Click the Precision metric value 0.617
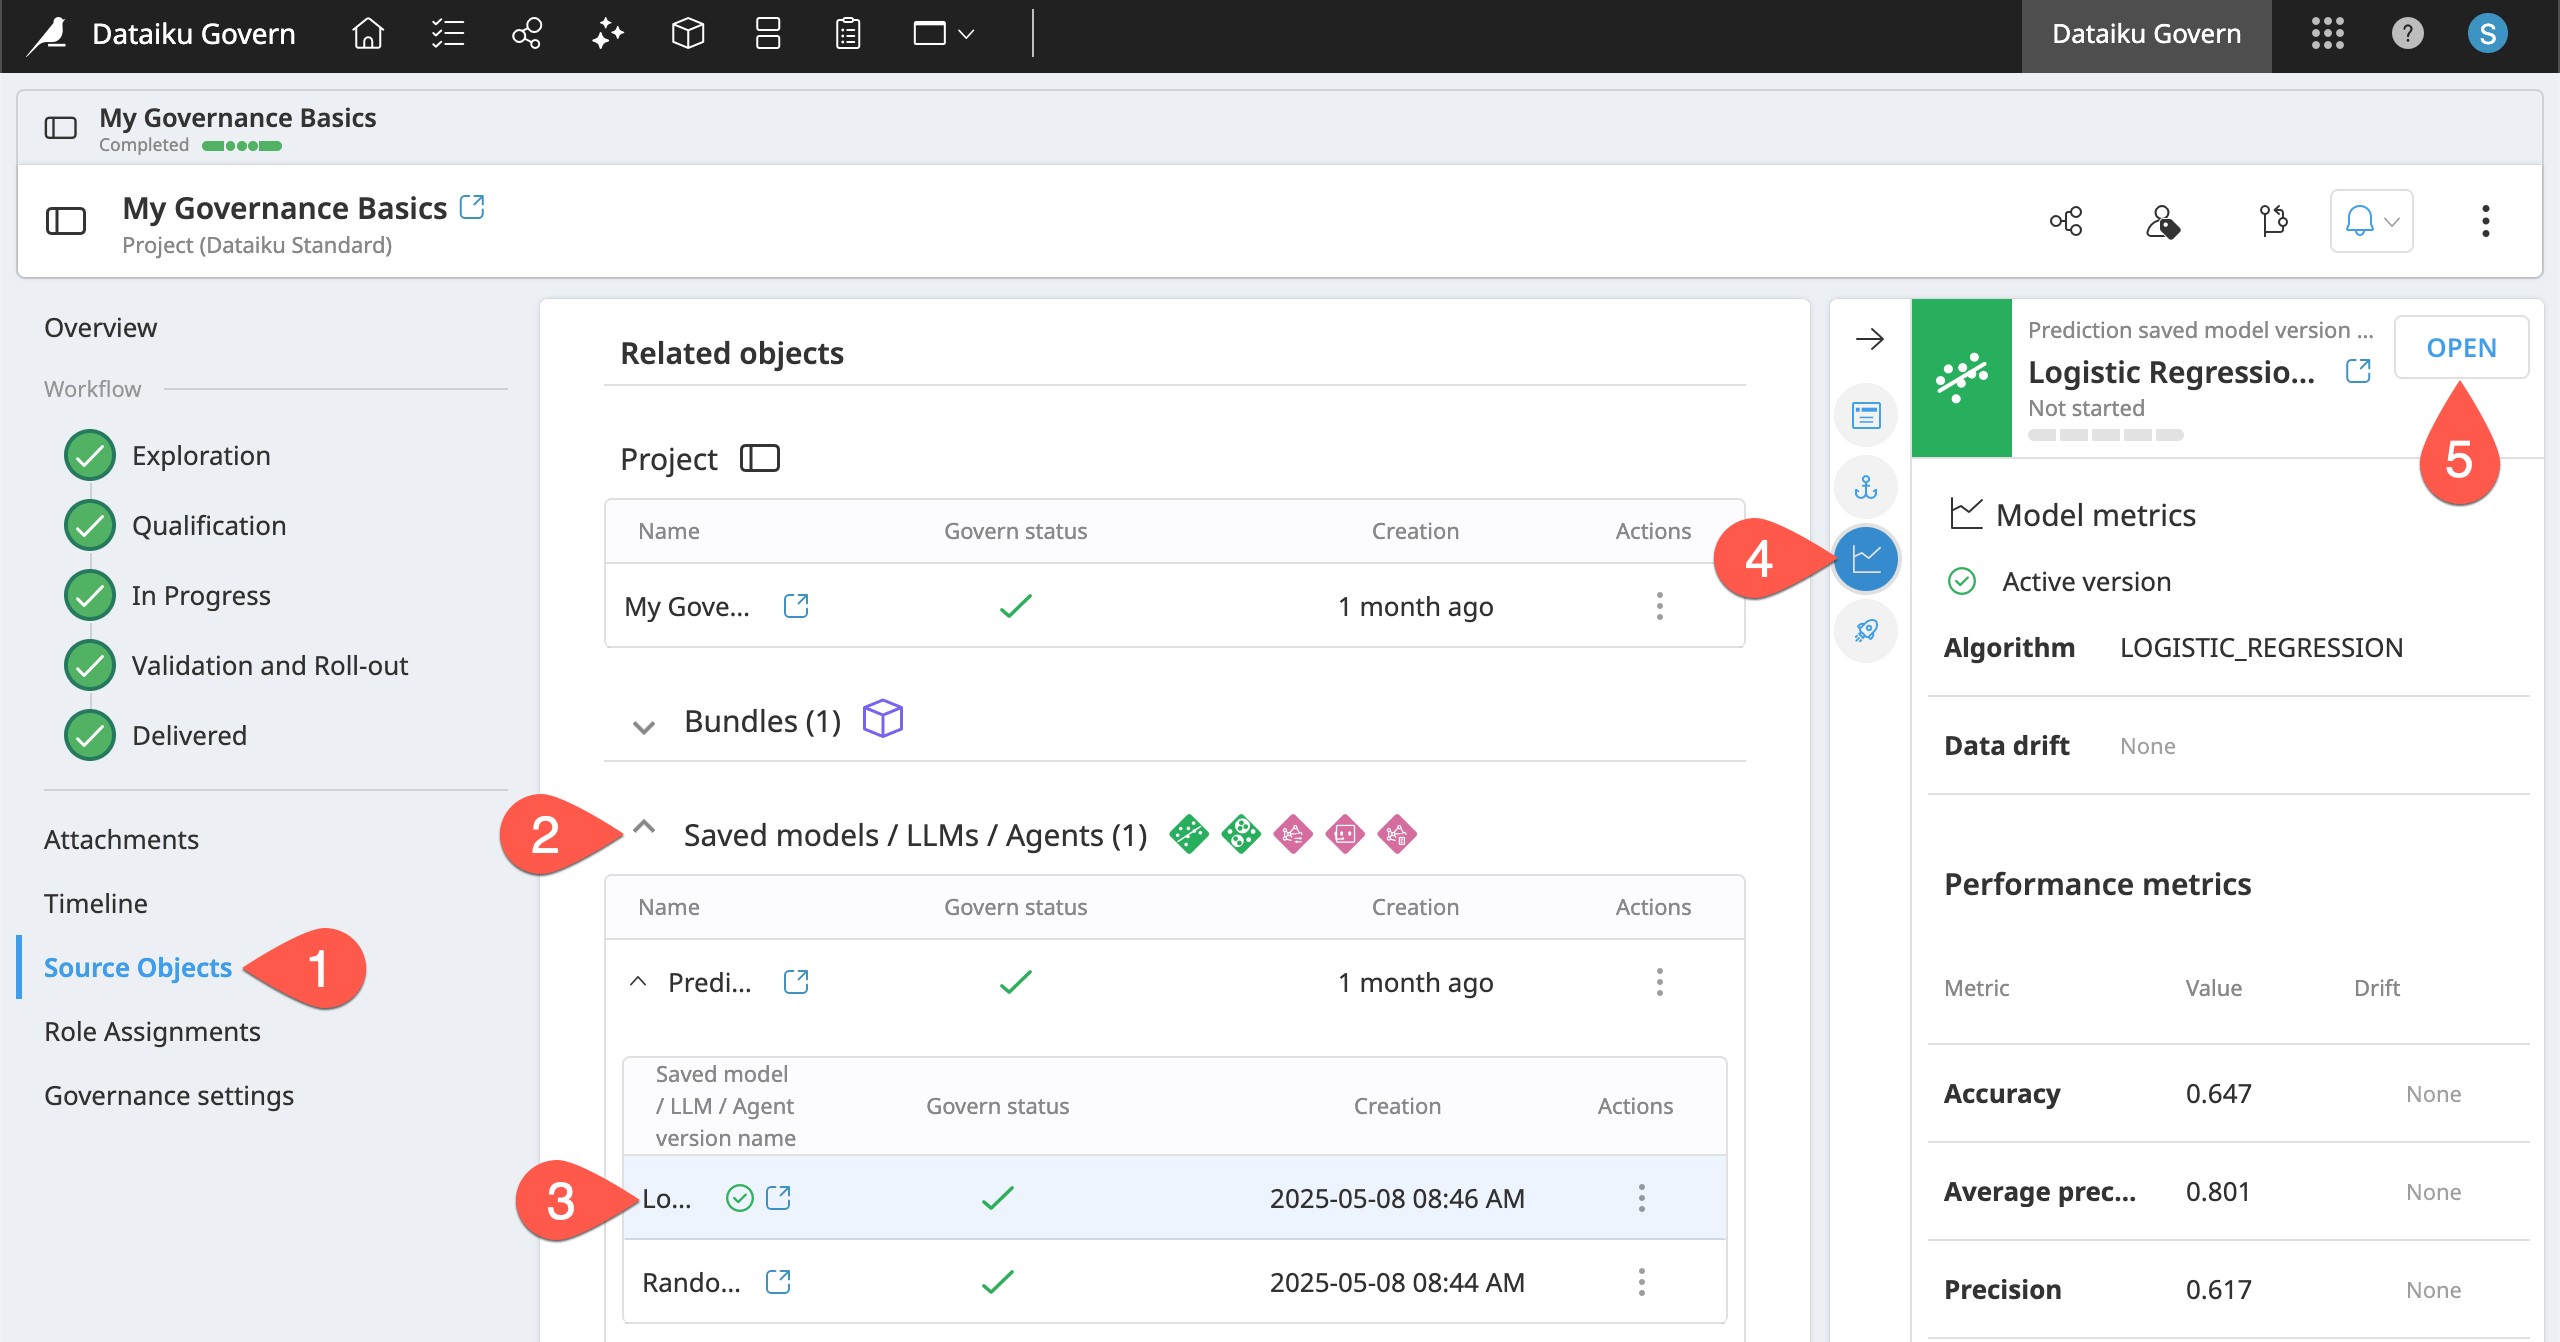This screenshot has width=2560, height=1342. tap(2218, 1289)
